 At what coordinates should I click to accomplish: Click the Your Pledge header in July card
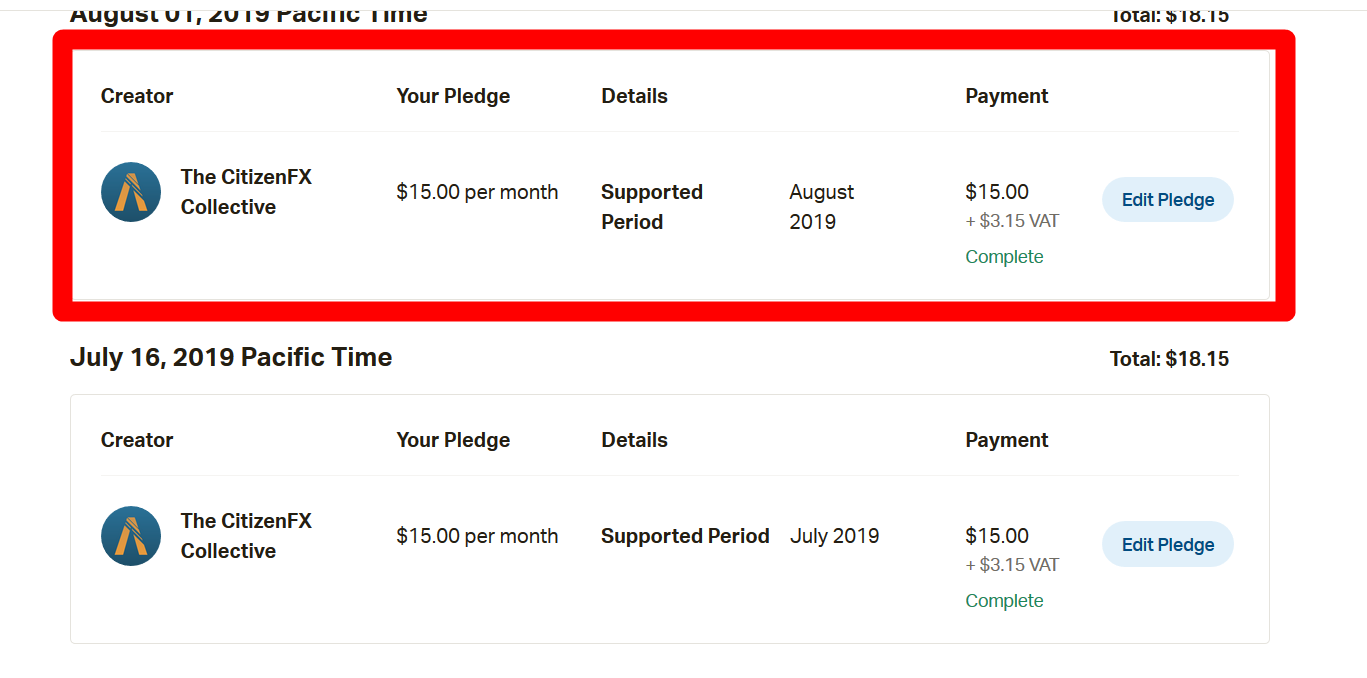click(453, 440)
